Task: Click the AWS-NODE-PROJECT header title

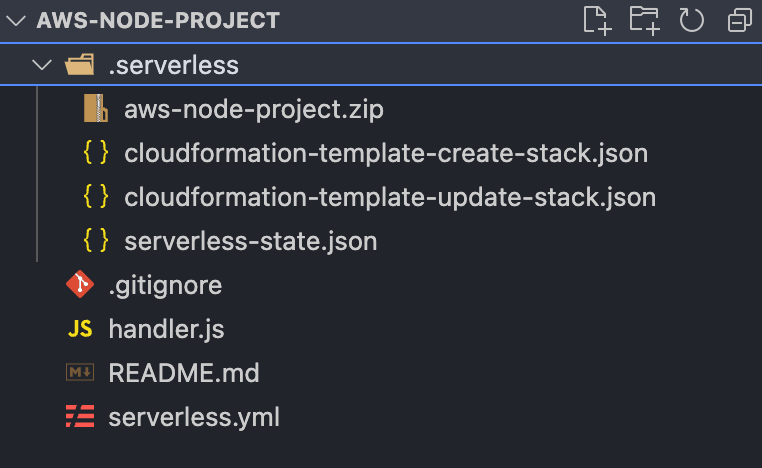Action: coord(158,20)
